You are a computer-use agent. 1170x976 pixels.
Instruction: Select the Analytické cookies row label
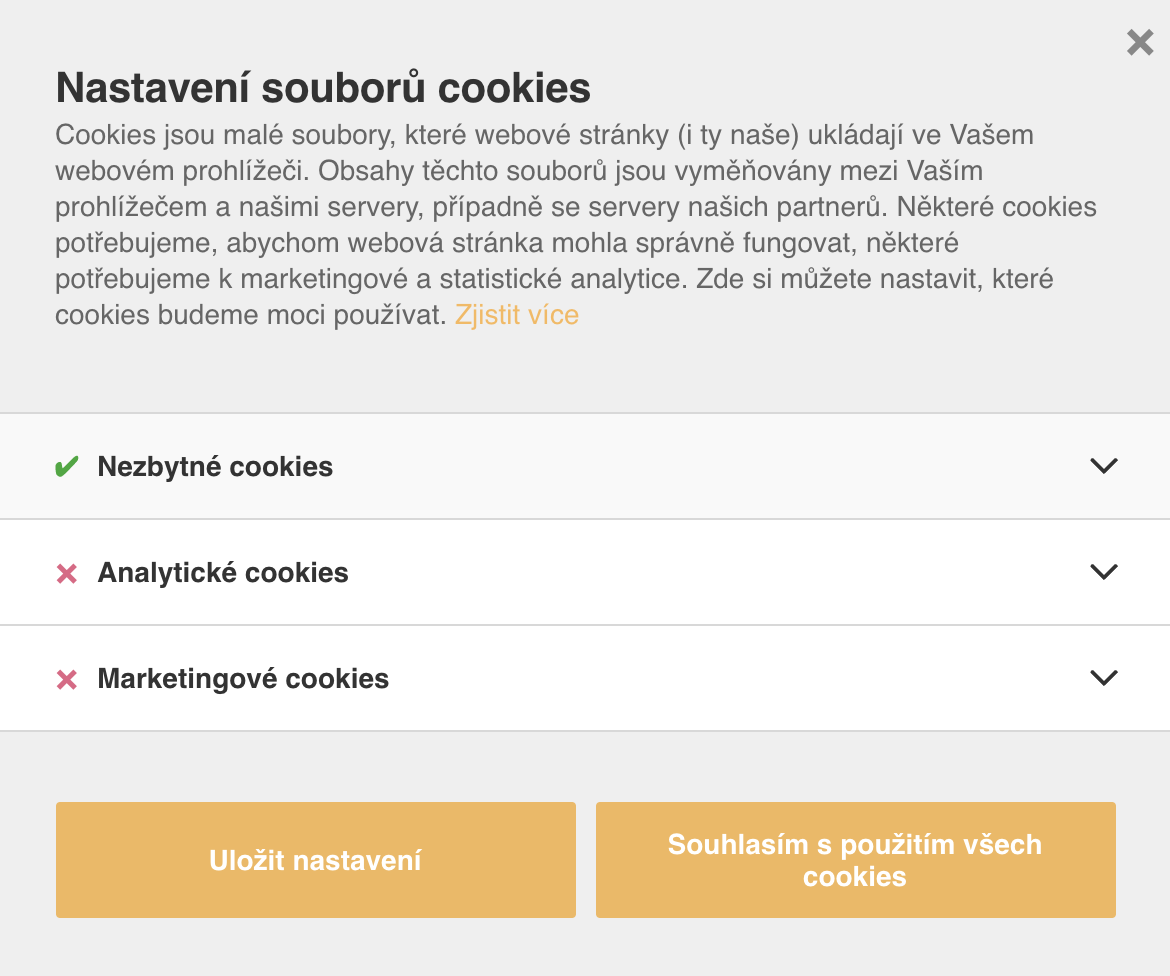222,572
